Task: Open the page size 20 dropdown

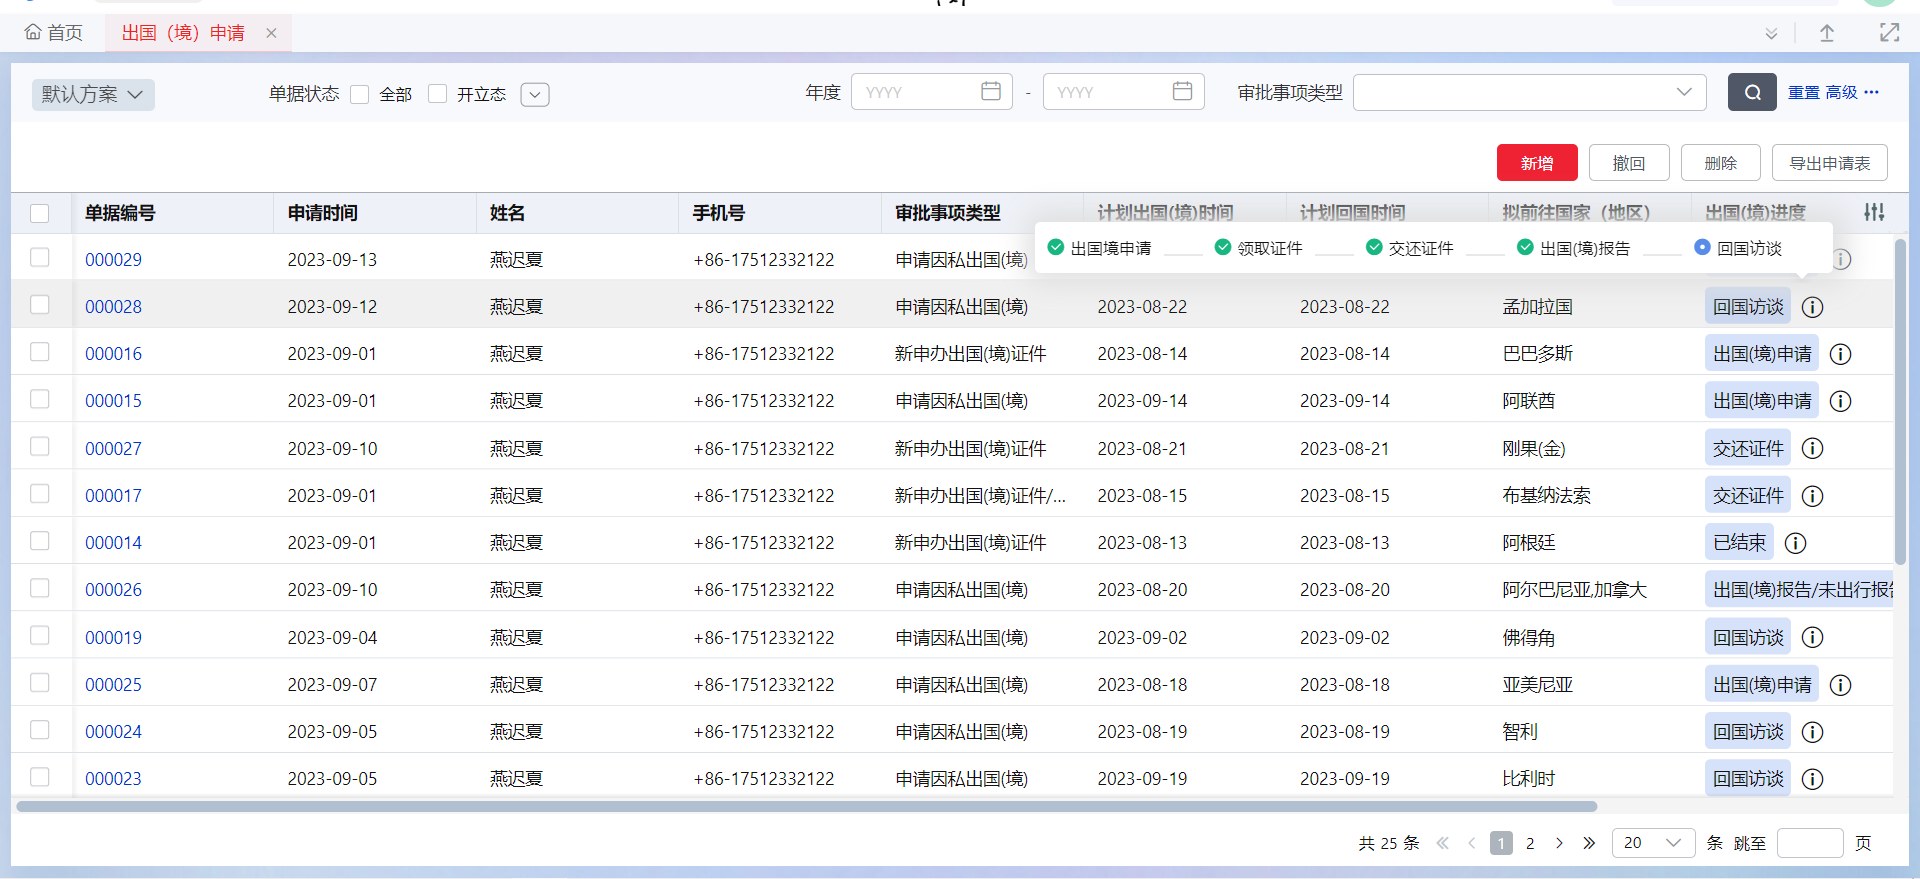Action: pos(1653,843)
